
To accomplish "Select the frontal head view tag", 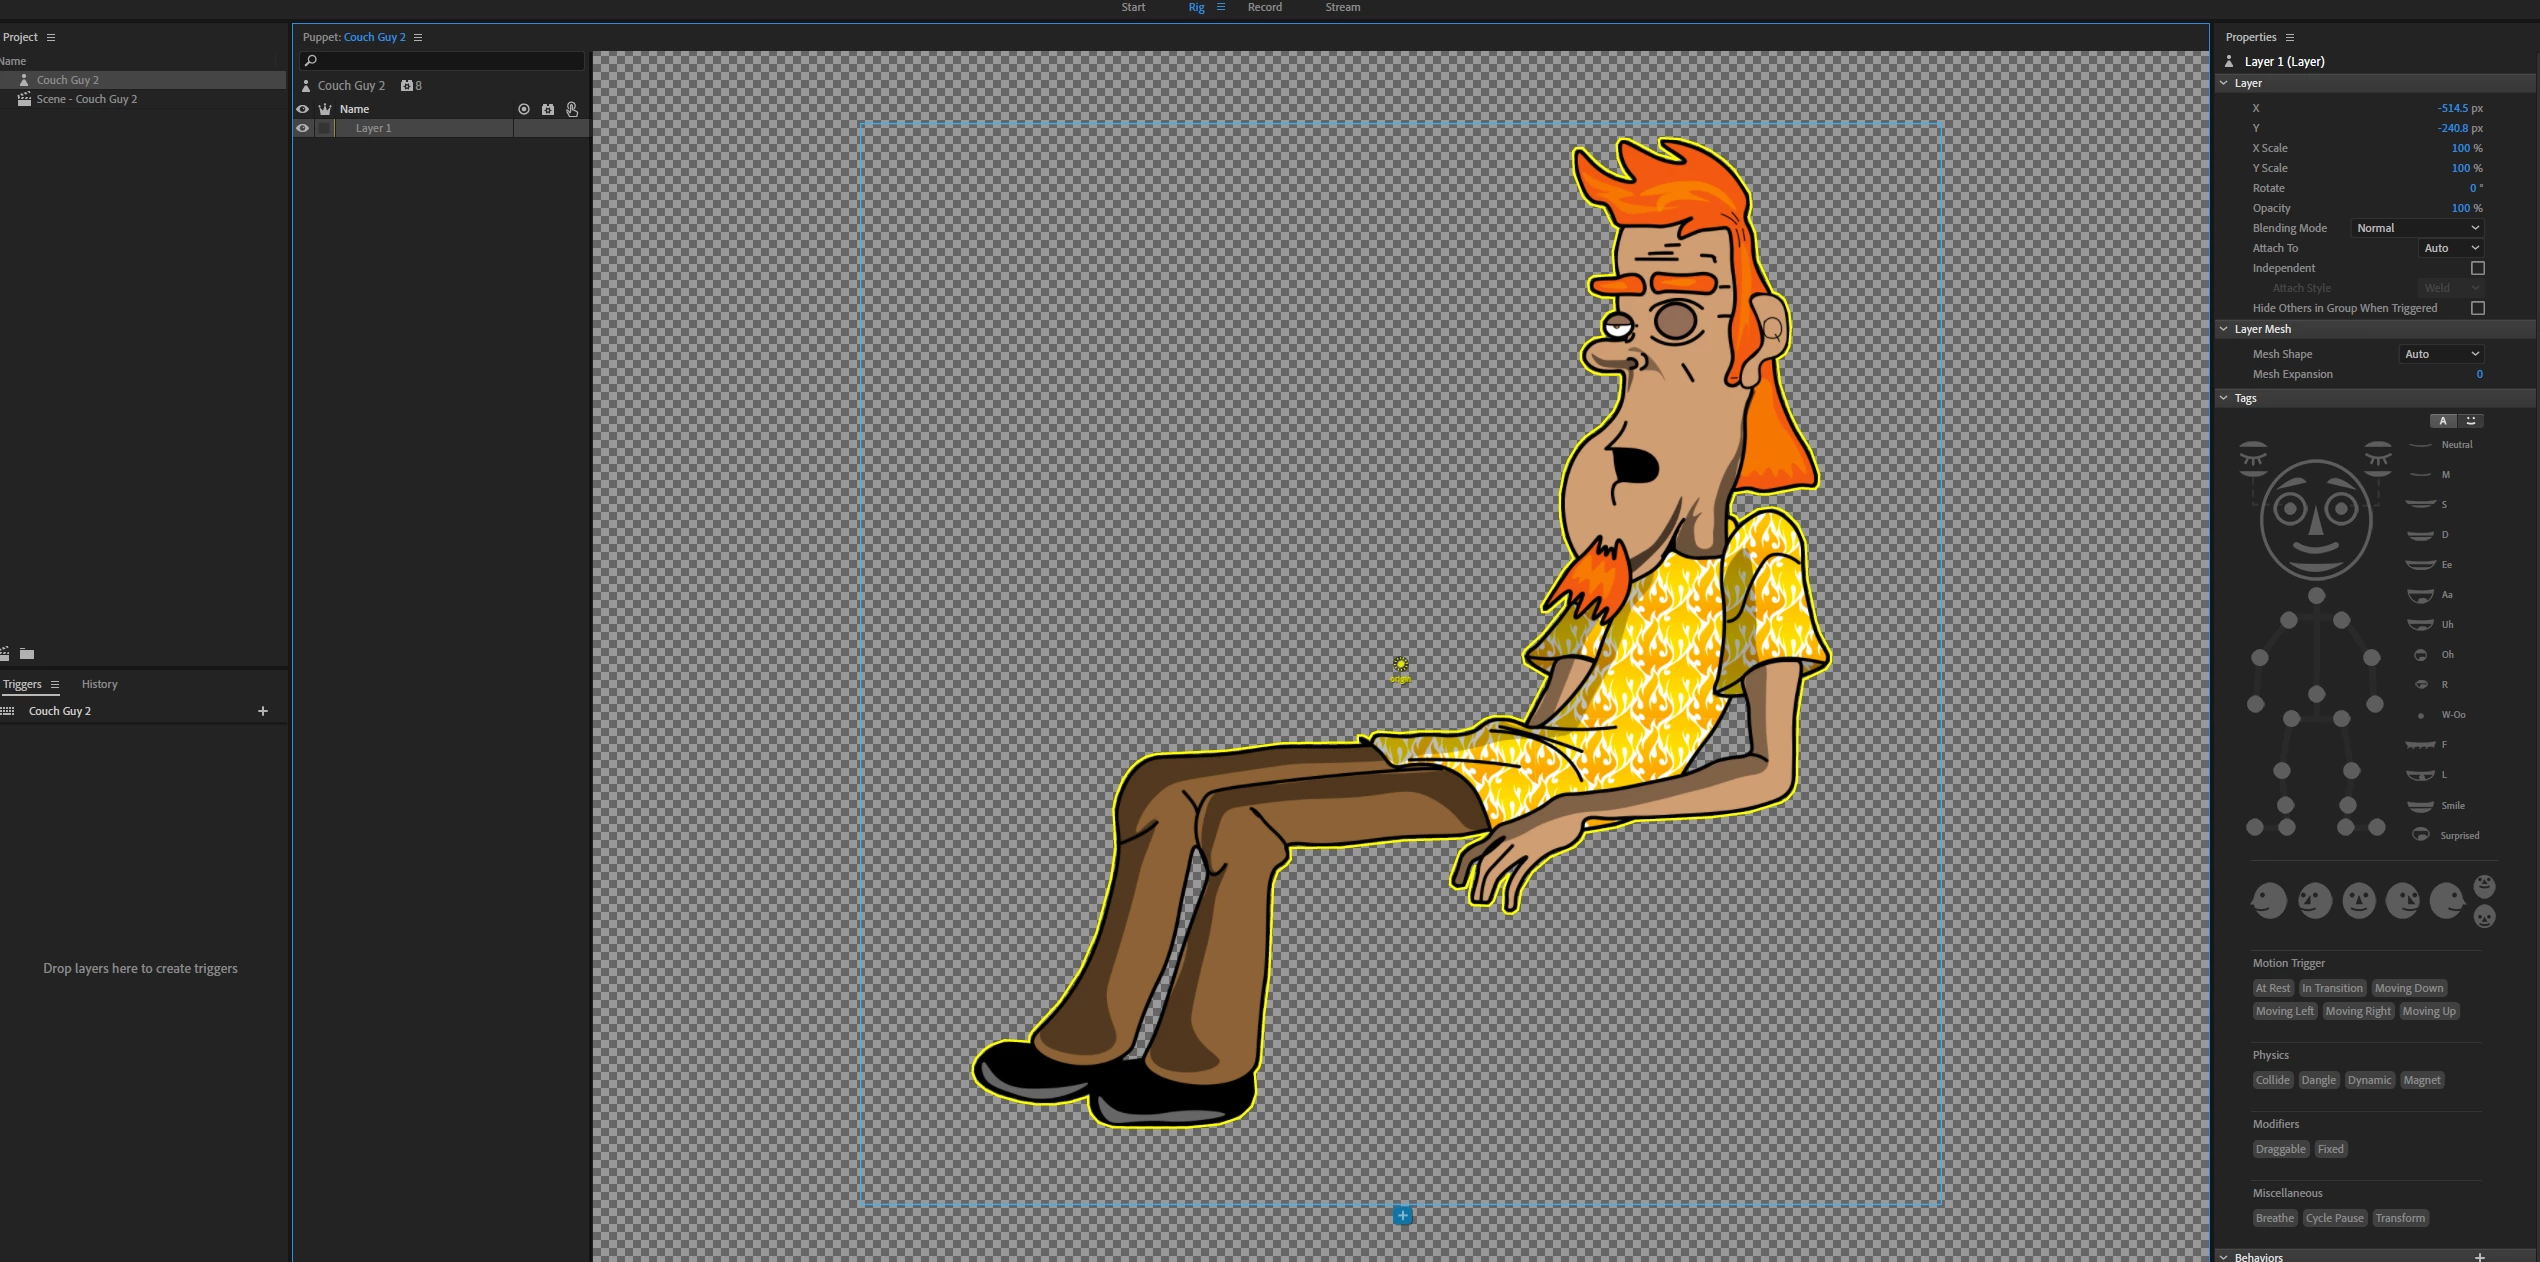I will pyautogui.click(x=2359, y=900).
